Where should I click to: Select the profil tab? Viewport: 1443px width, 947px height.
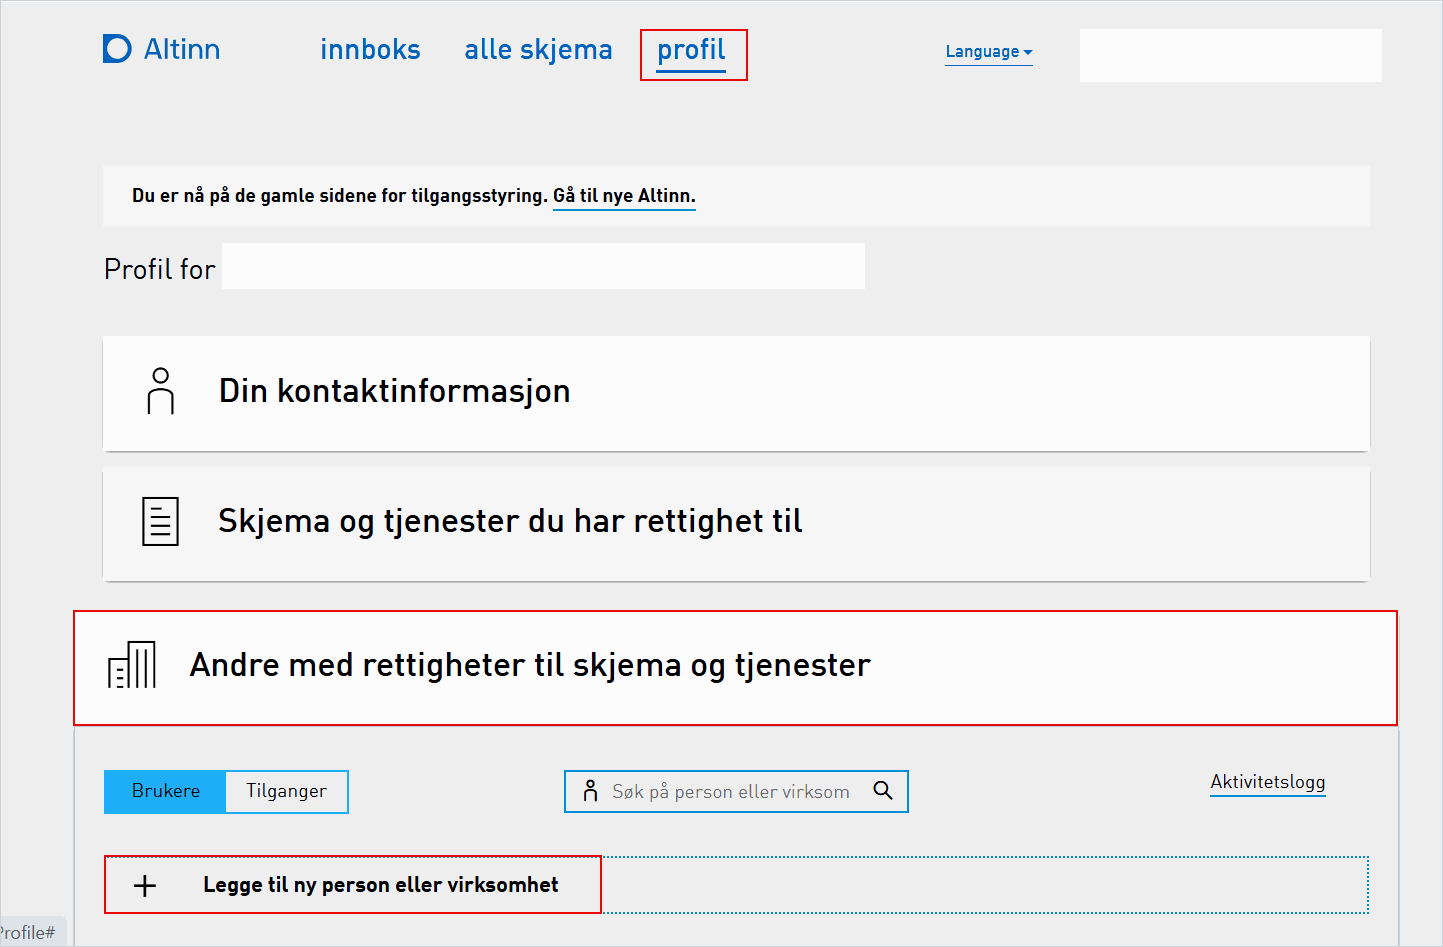693,49
